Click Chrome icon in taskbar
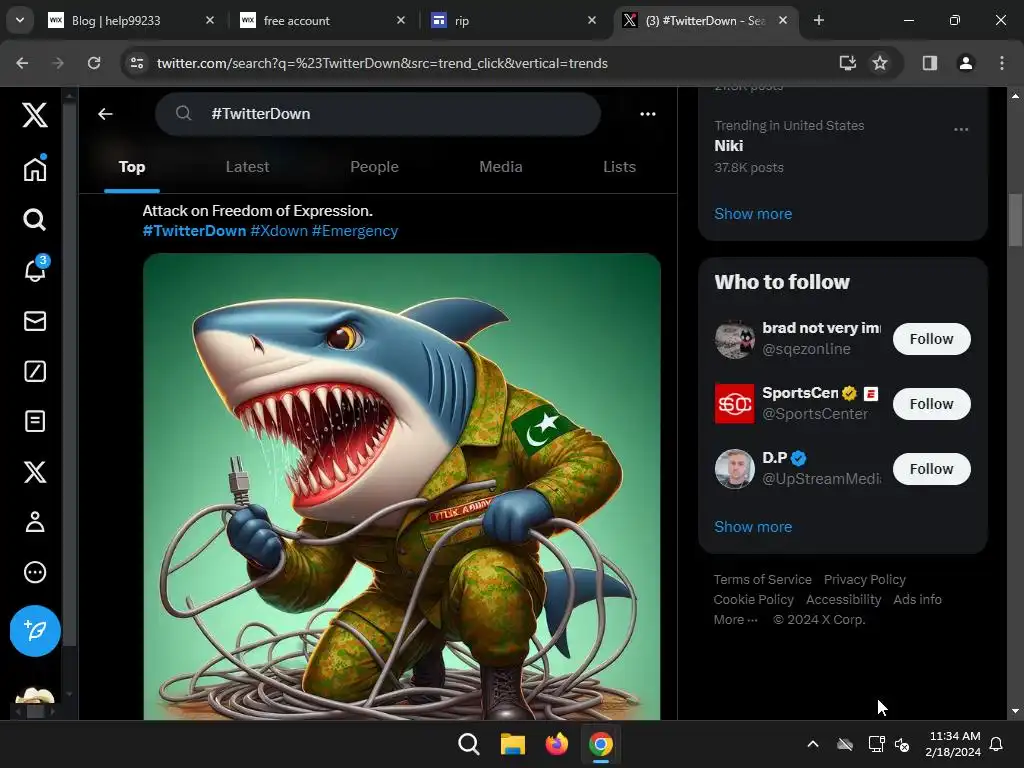The height and width of the screenshot is (768, 1024). point(601,744)
